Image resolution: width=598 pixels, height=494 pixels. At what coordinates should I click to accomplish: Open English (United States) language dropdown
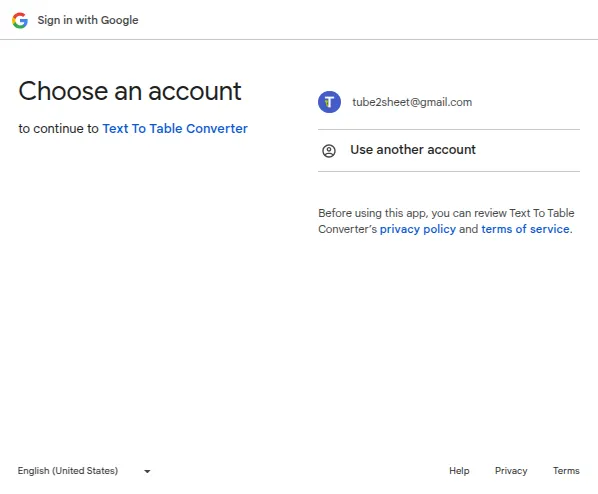84,471
